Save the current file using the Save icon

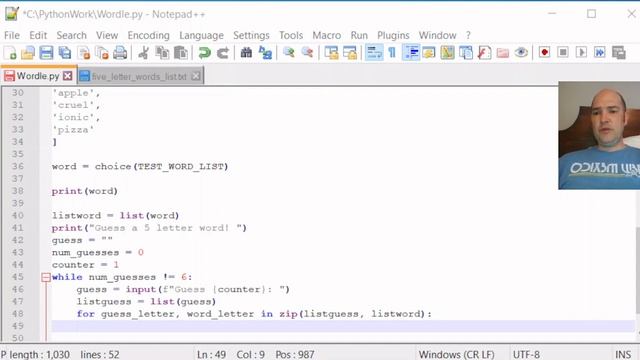pyautogui.click(x=46, y=53)
